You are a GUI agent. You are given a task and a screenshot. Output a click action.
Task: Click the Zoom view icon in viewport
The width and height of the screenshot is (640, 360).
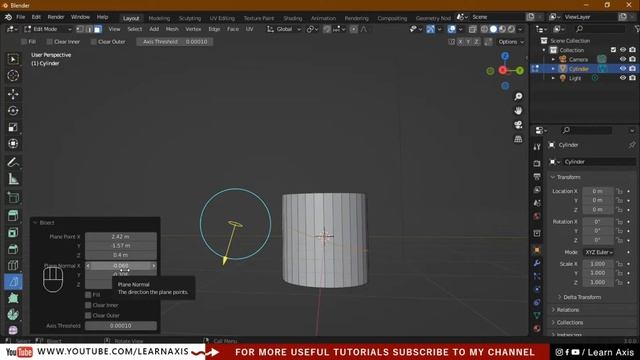coord(518,96)
